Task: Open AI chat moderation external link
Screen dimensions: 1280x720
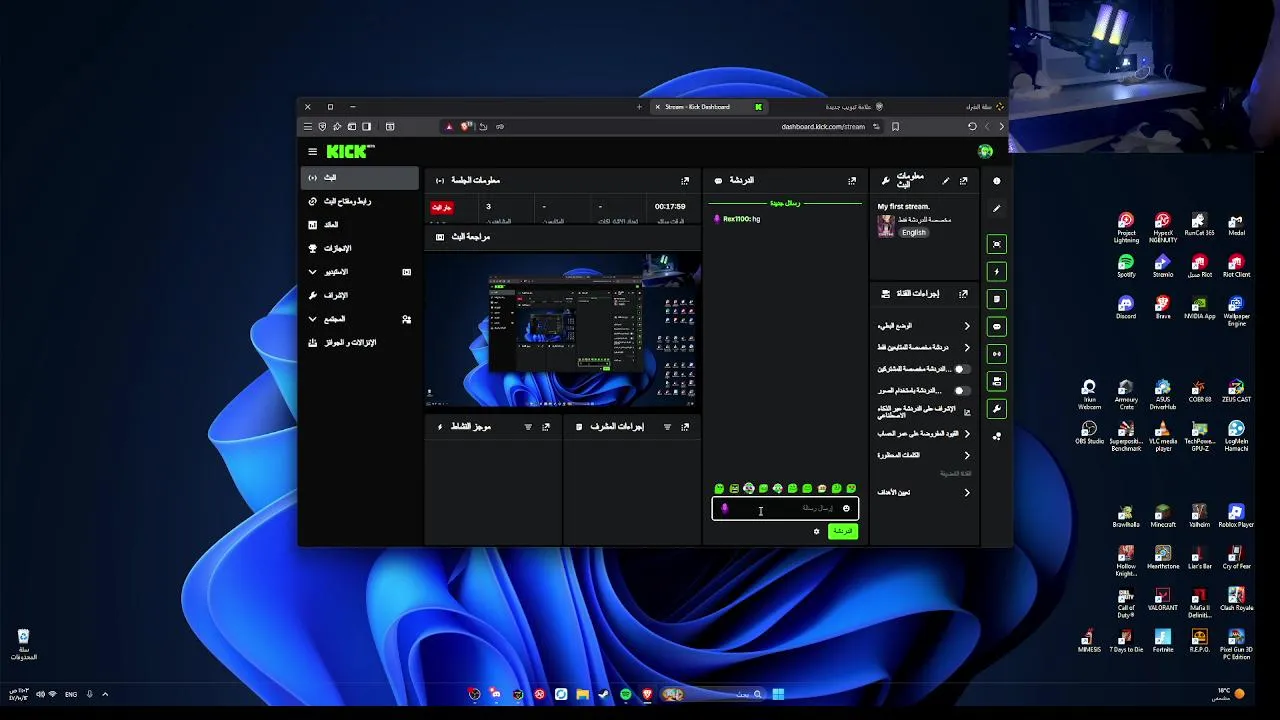Action: click(x=966, y=412)
